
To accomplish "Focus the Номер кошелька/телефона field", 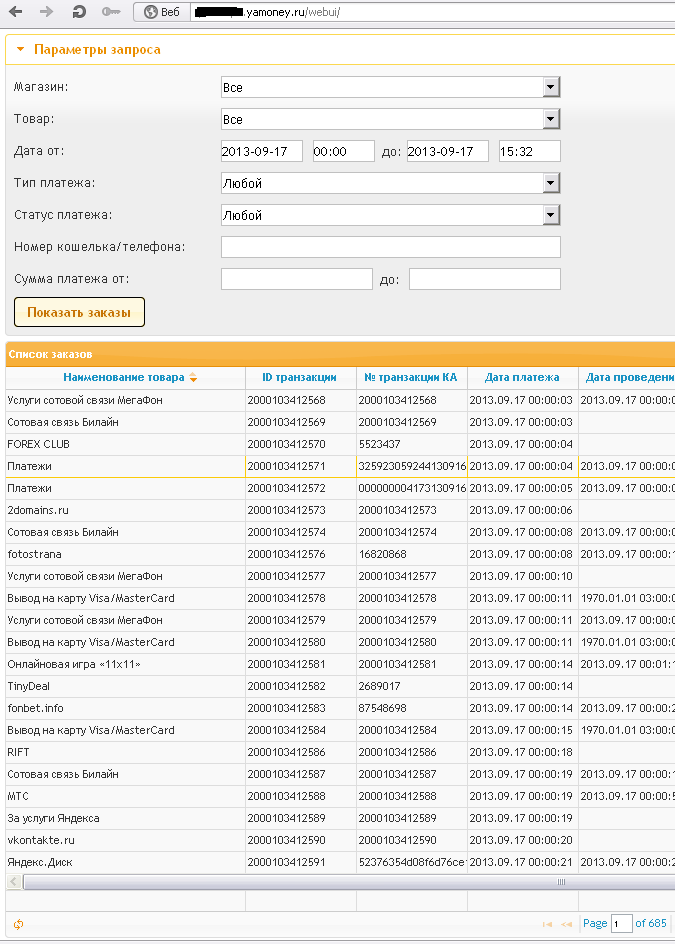I will coord(391,247).
